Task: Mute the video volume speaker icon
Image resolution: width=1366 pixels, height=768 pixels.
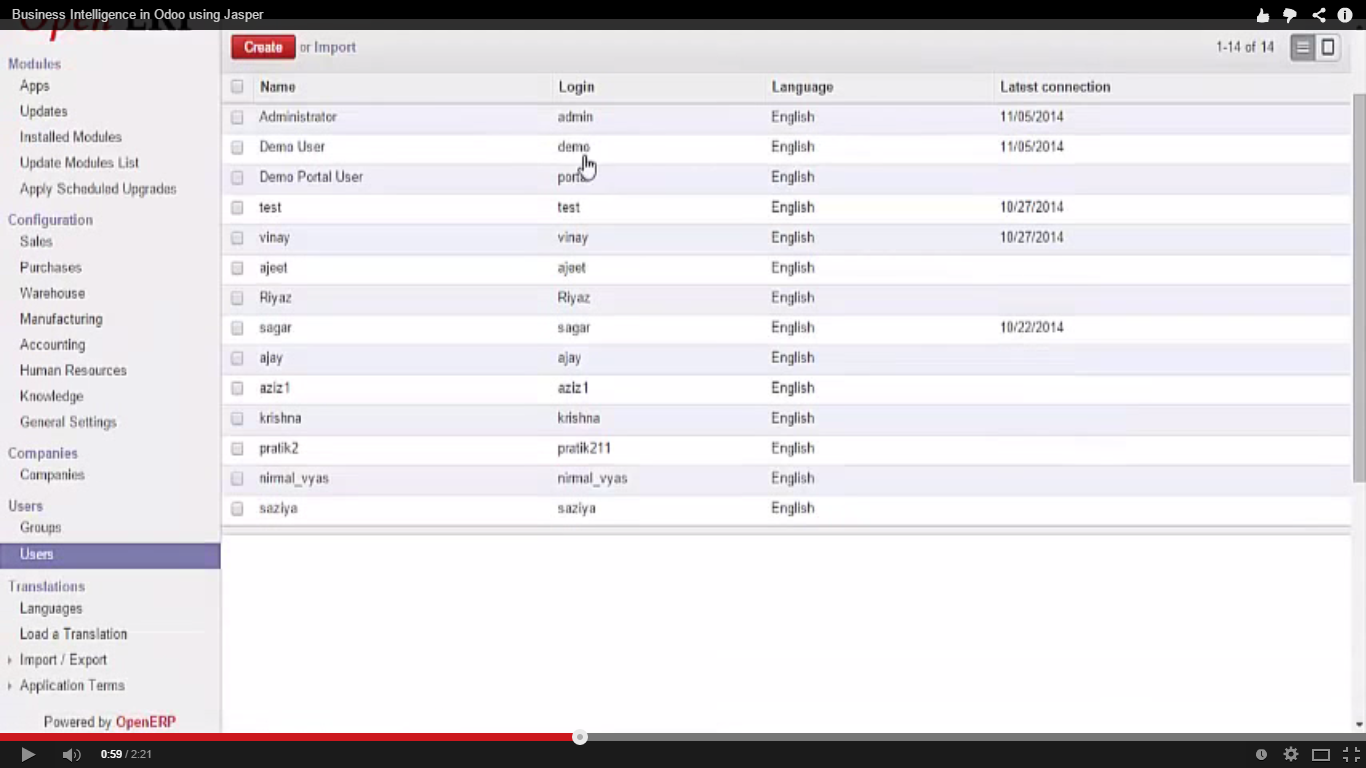Action: click(x=71, y=754)
